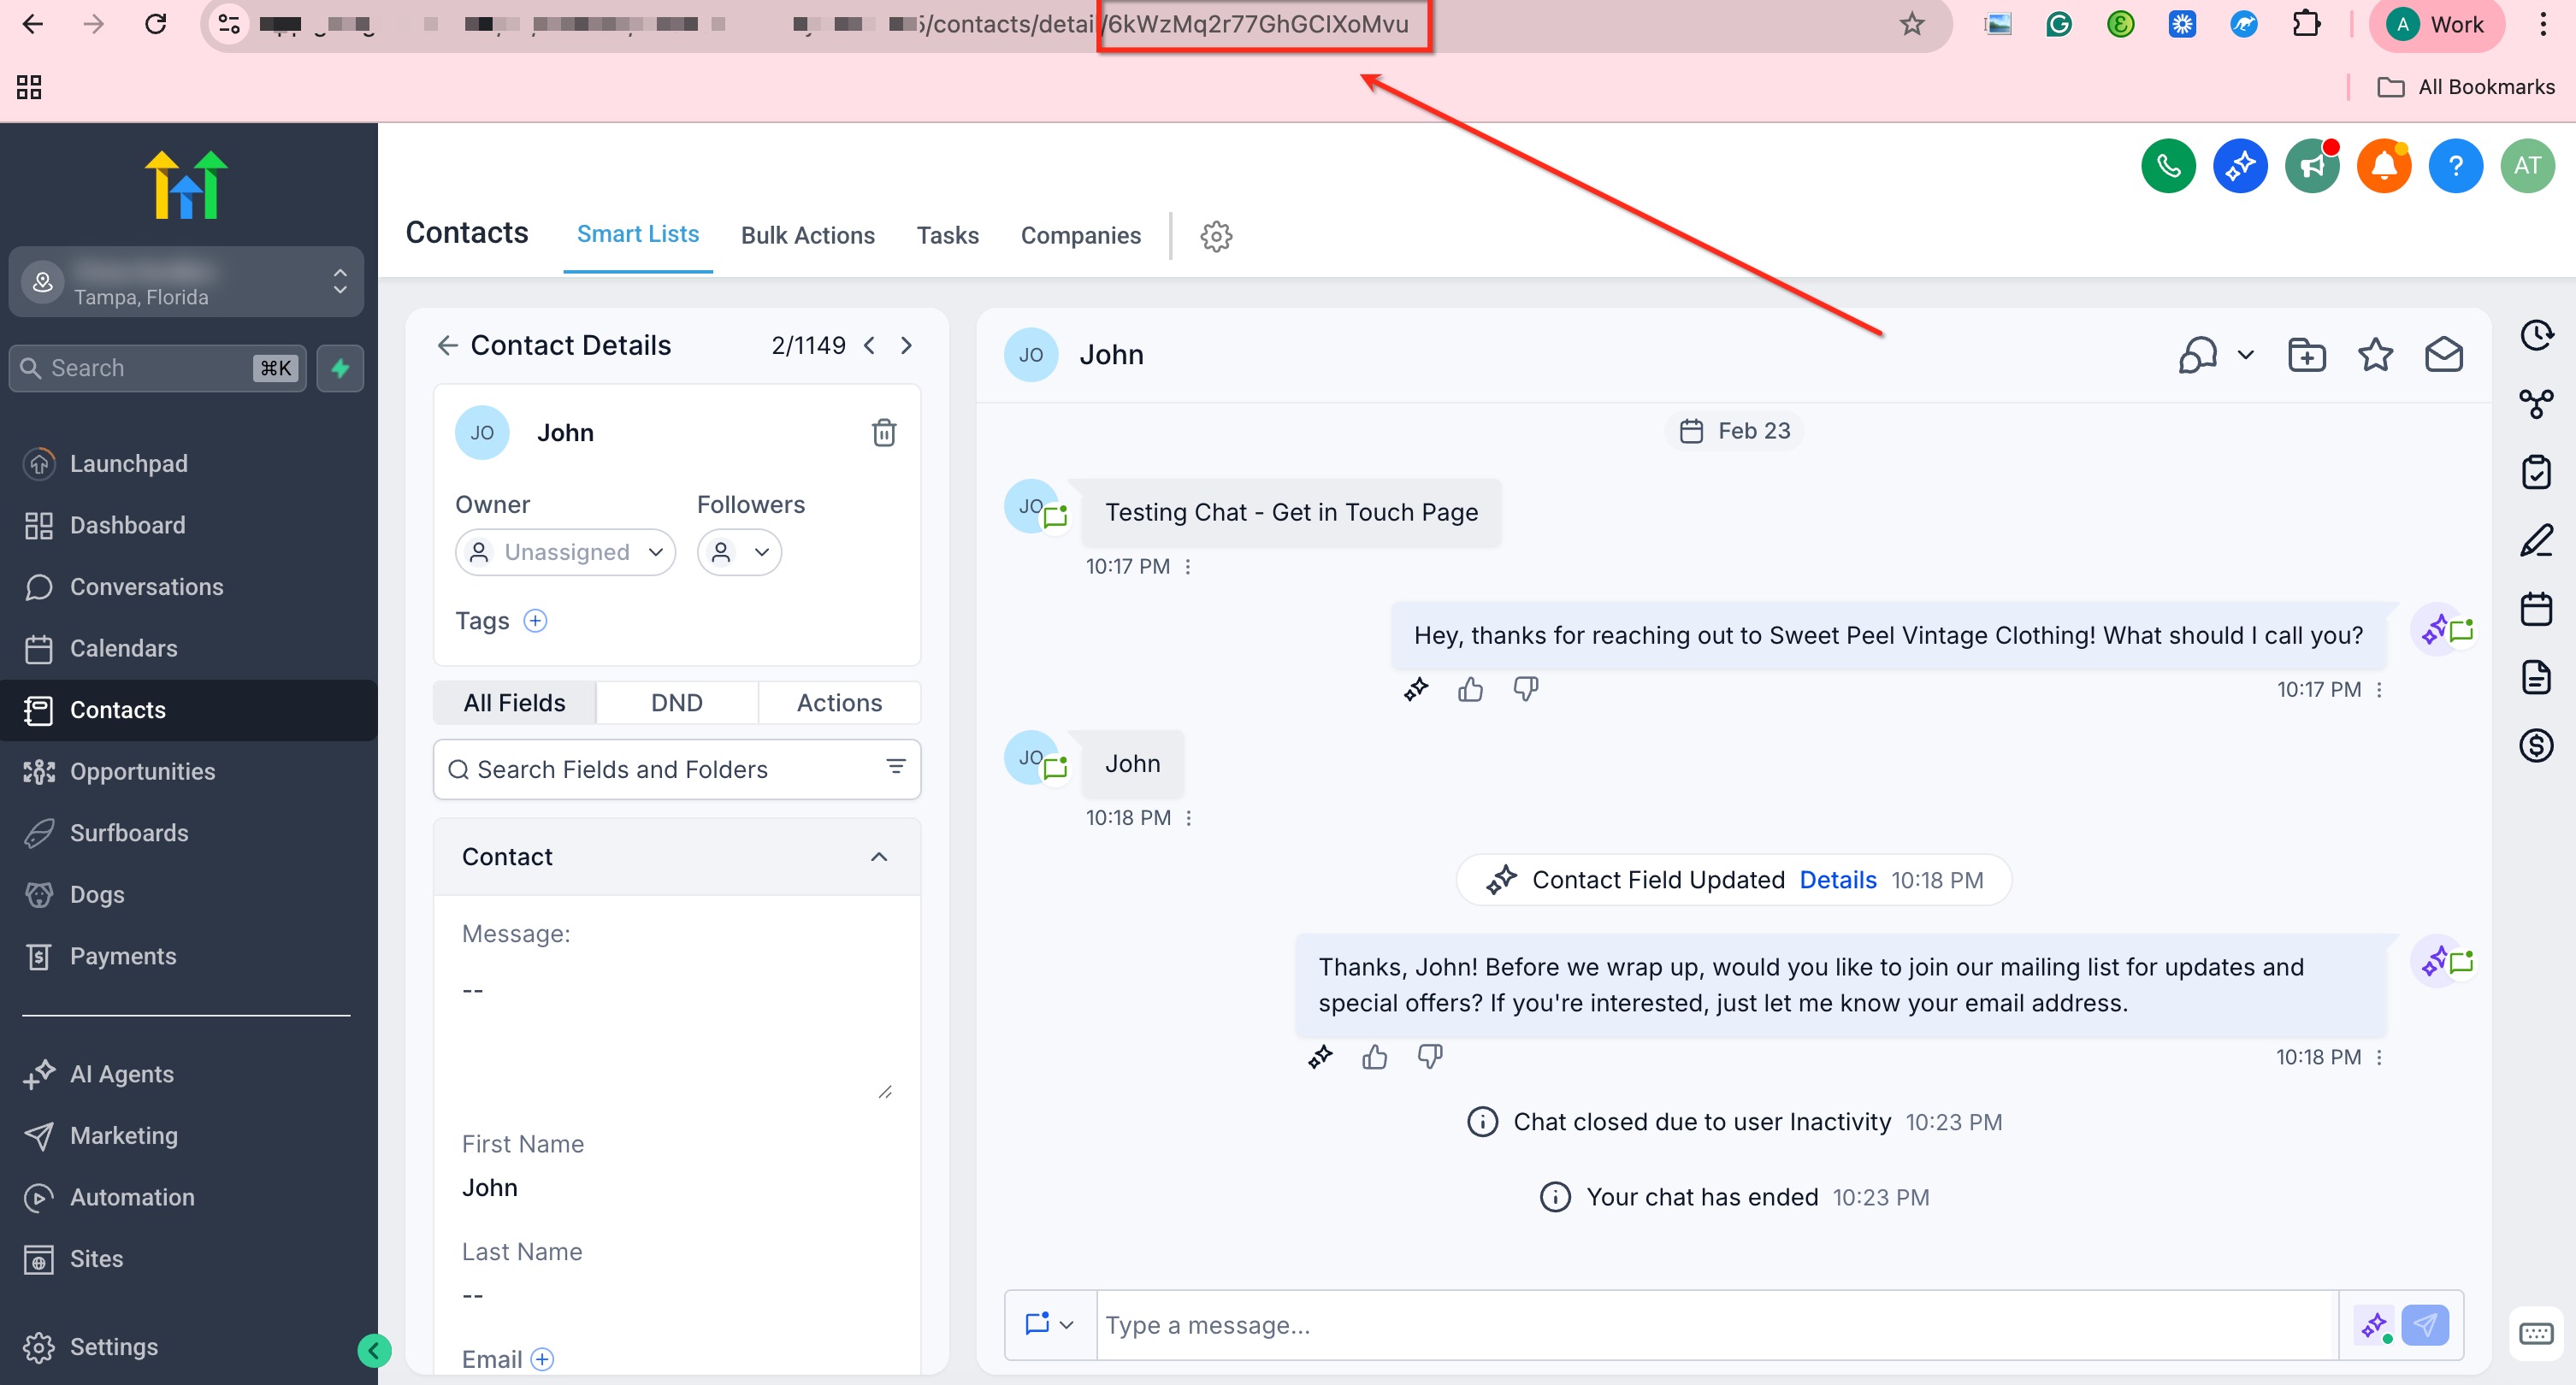Delete contact John via trash icon
The image size is (2576, 1385).
(883, 432)
